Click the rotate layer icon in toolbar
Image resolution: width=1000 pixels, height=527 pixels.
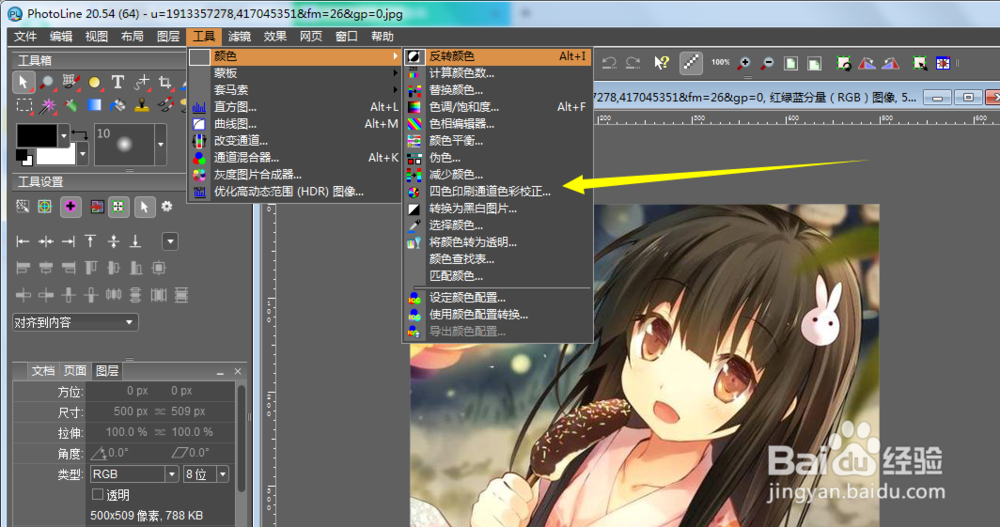pos(844,63)
